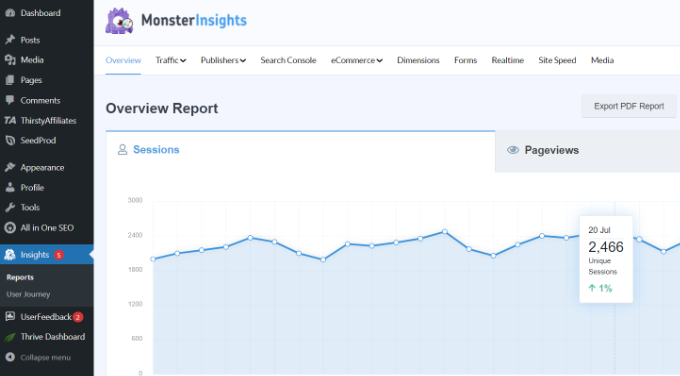Click the Tools wrench icon

pyautogui.click(x=10, y=207)
